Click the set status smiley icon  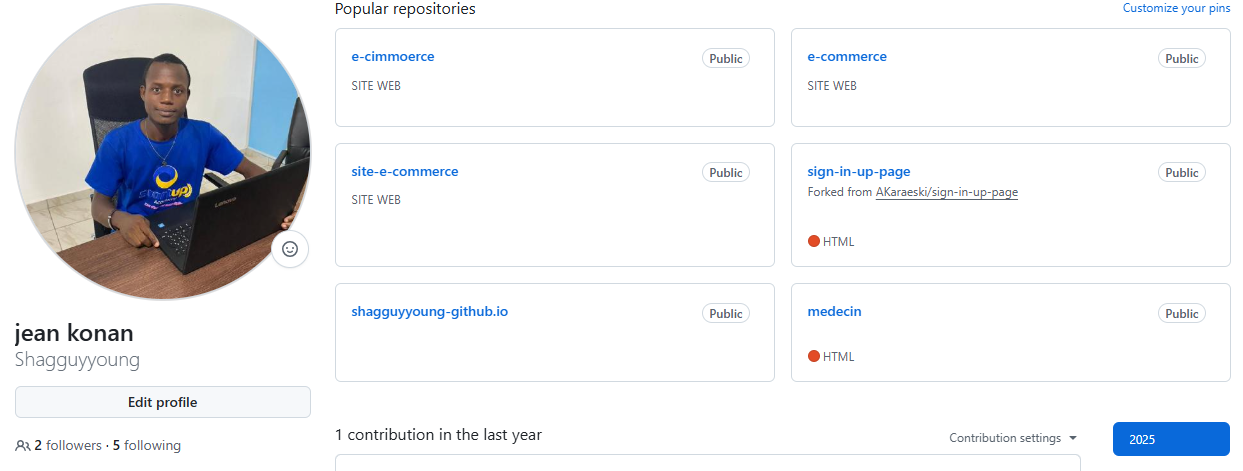290,249
